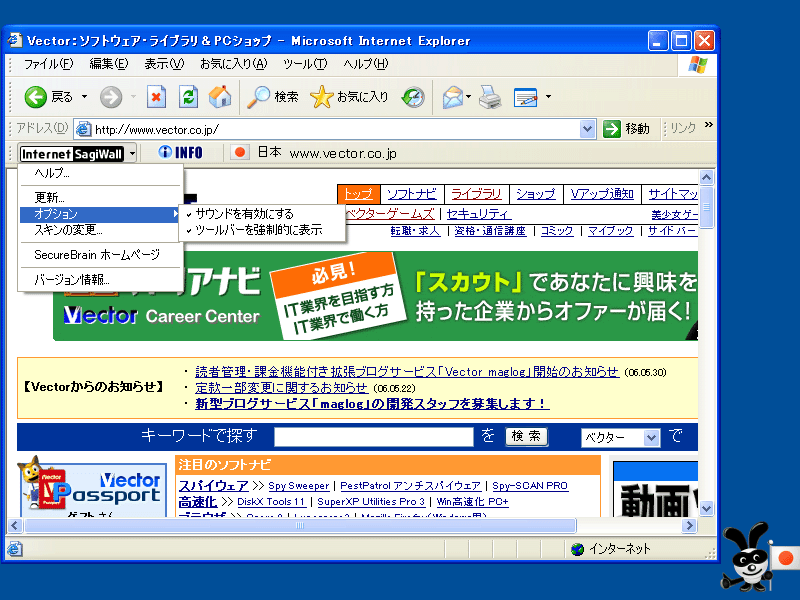Click the 検索 button in keyword search
The width and height of the screenshot is (800, 600).
527,436
